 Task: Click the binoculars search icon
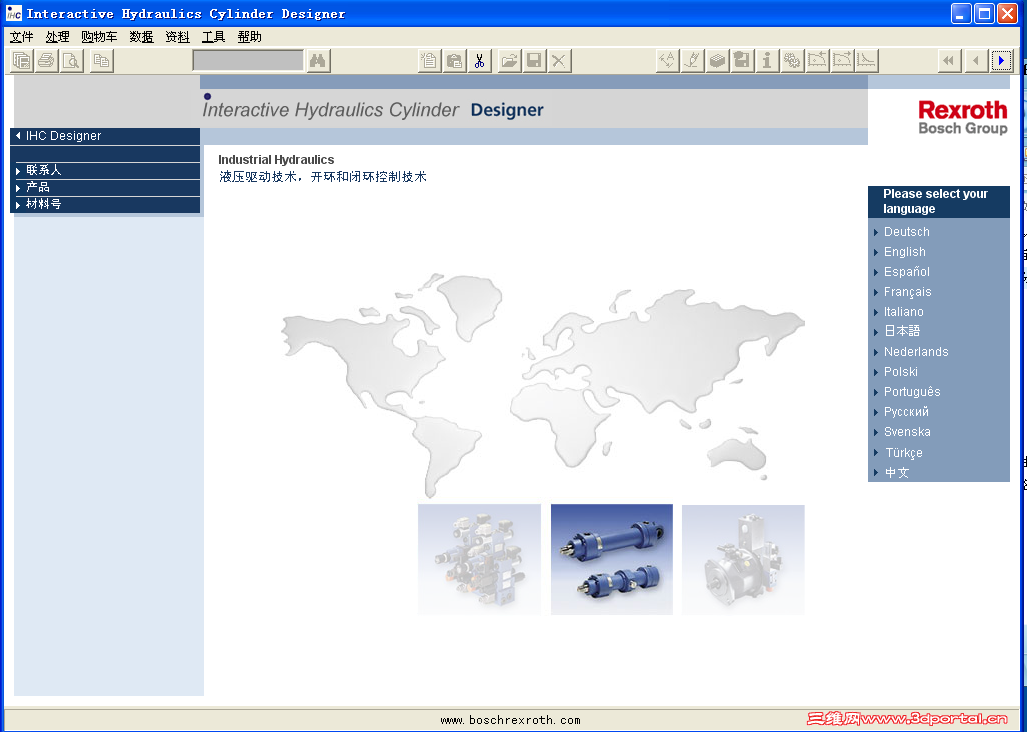click(x=318, y=61)
